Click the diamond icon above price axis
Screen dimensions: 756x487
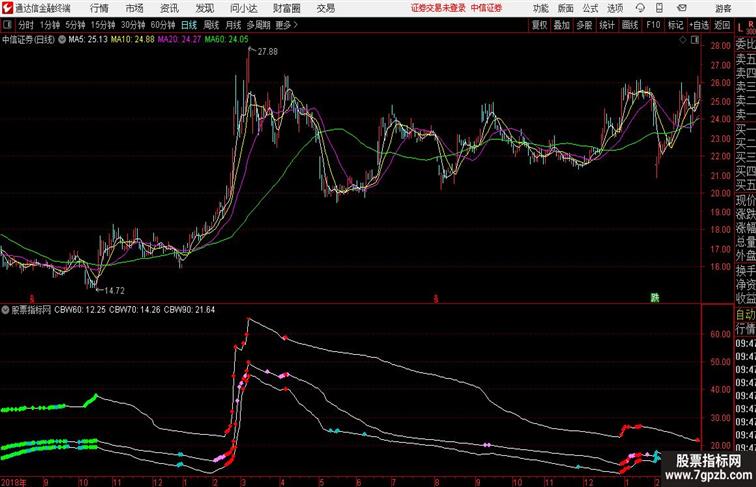[x=683, y=40]
